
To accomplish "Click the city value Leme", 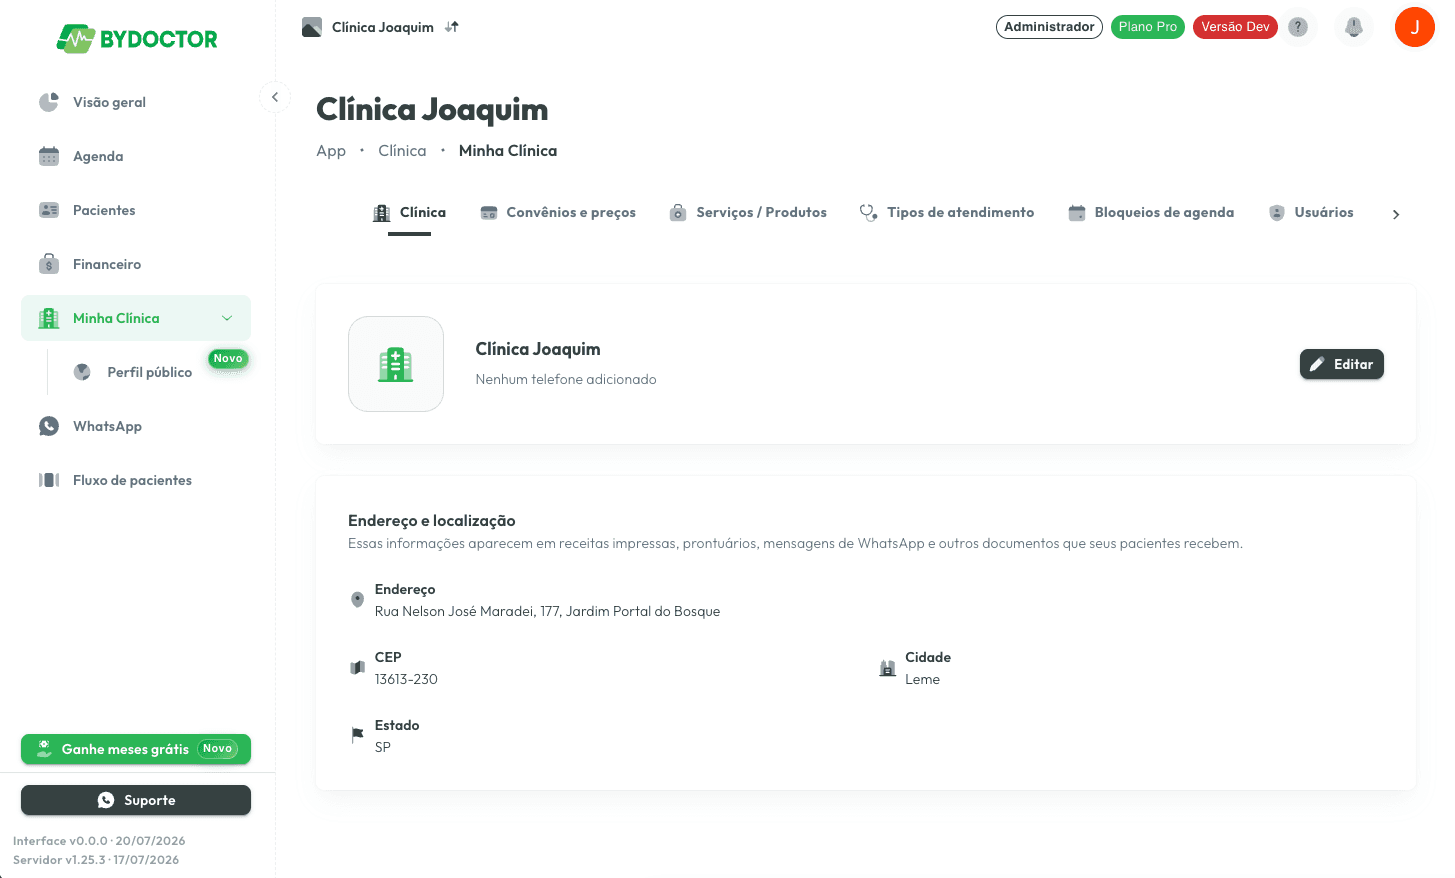I will pyautogui.click(x=922, y=679).
